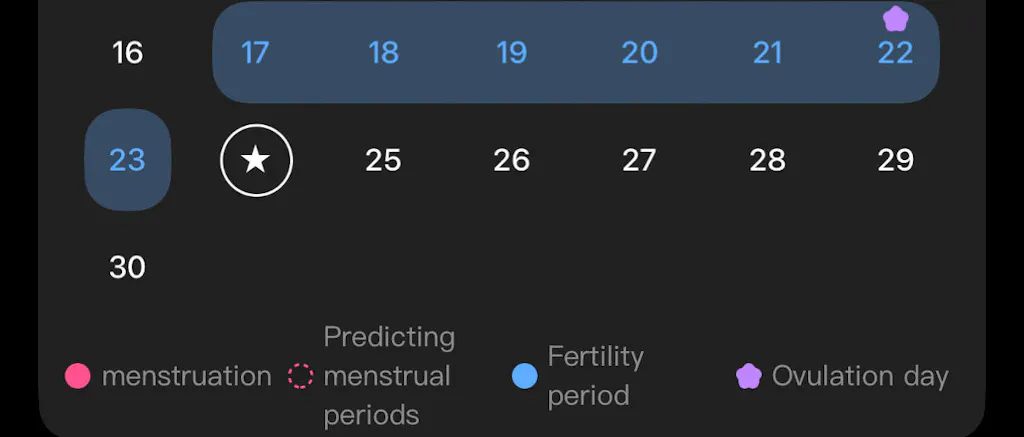Select fertile day 17

point(256,52)
